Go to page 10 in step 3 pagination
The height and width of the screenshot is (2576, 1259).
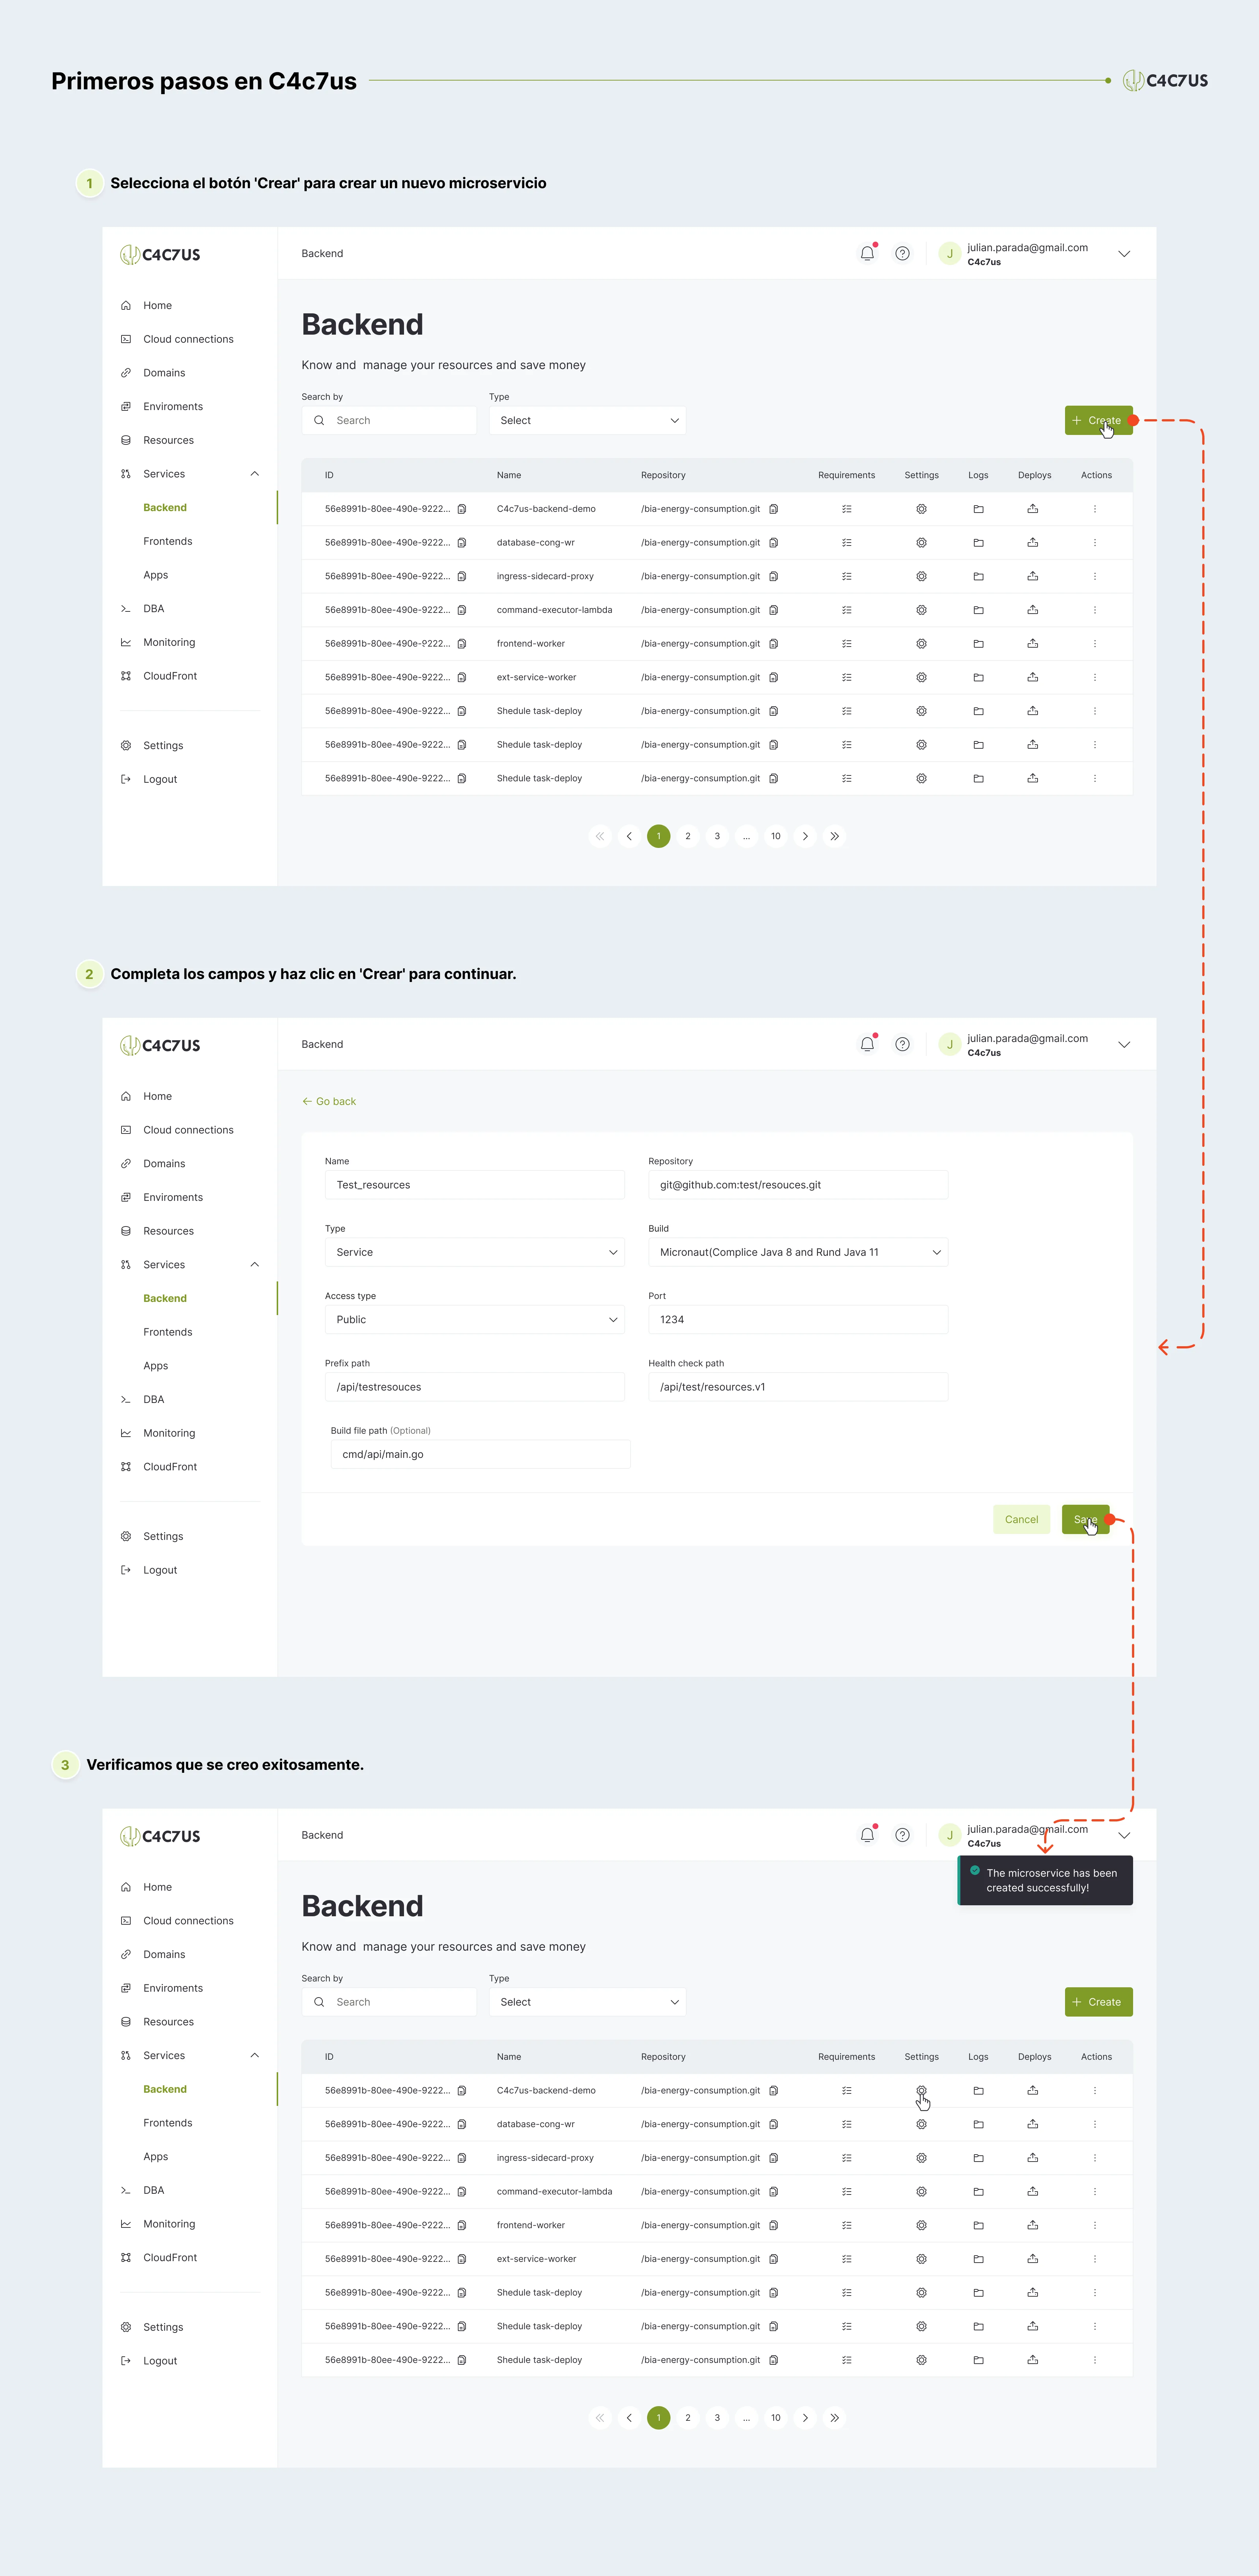[776, 2417]
